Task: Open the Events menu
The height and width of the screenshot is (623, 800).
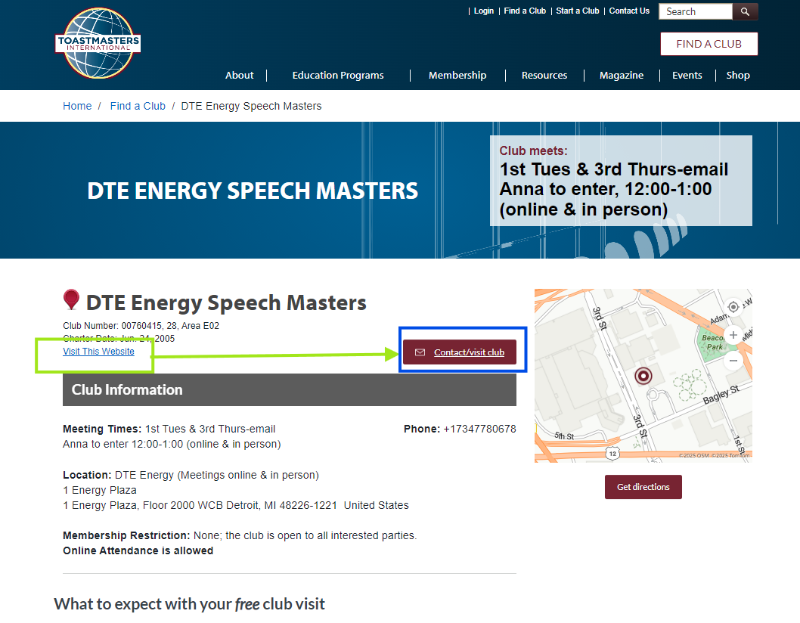Action: [x=687, y=75]
